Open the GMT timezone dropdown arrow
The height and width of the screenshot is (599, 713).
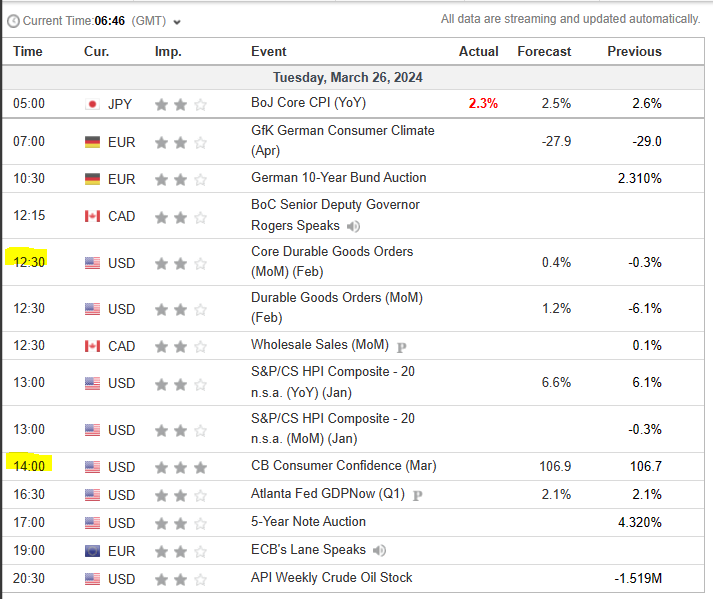point(178,22)
